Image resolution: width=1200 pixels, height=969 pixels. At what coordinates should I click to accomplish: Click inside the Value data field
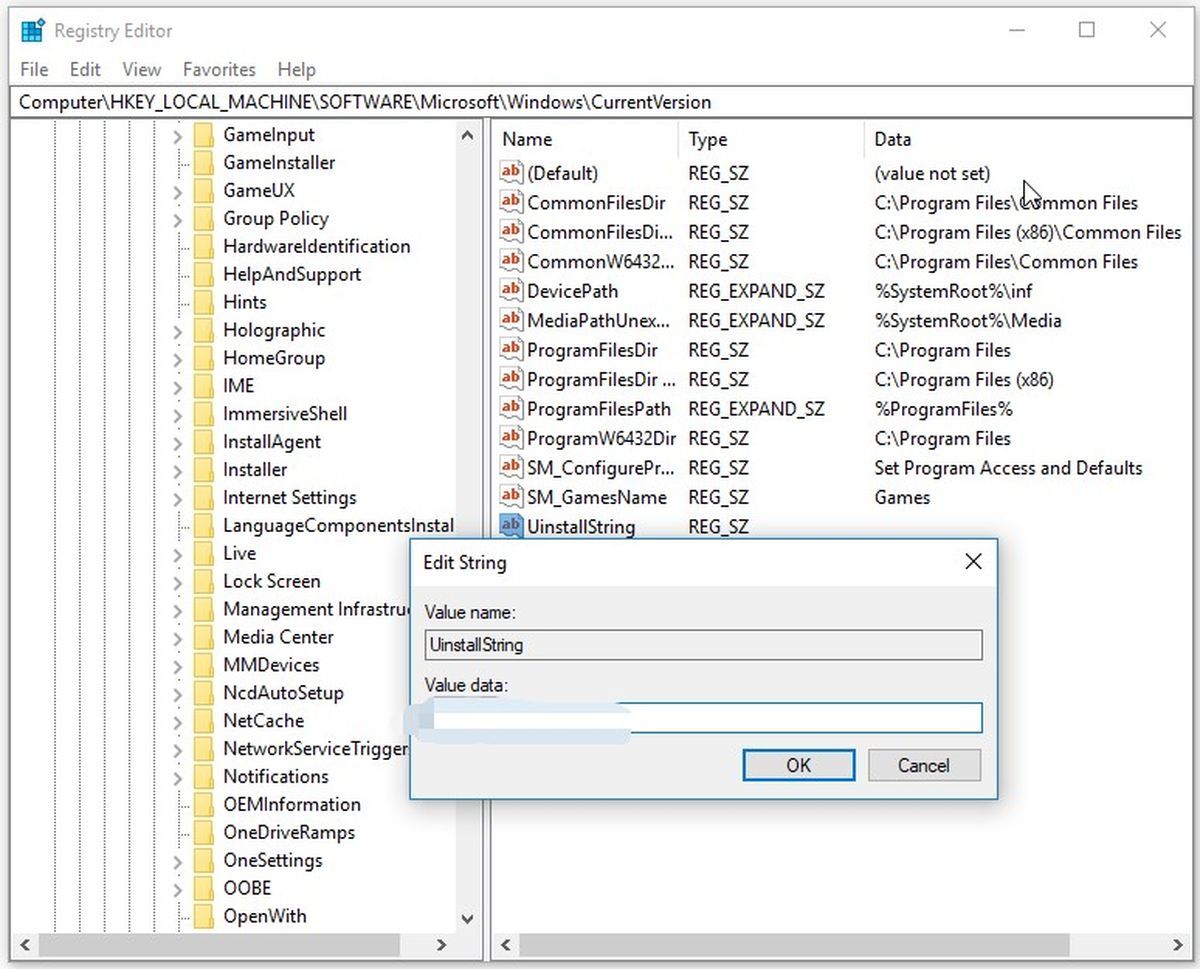tap(704, 718)
